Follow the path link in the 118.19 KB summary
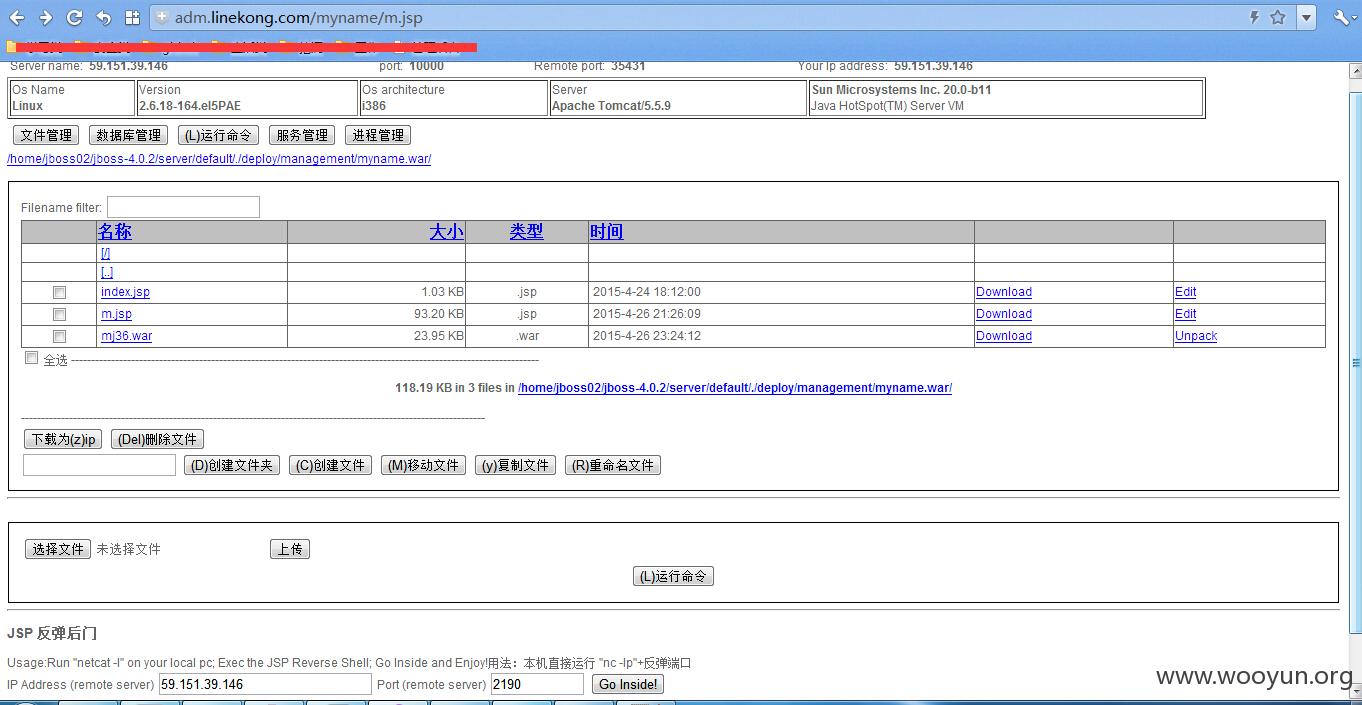1362x705 pixels. coord(735,388)
